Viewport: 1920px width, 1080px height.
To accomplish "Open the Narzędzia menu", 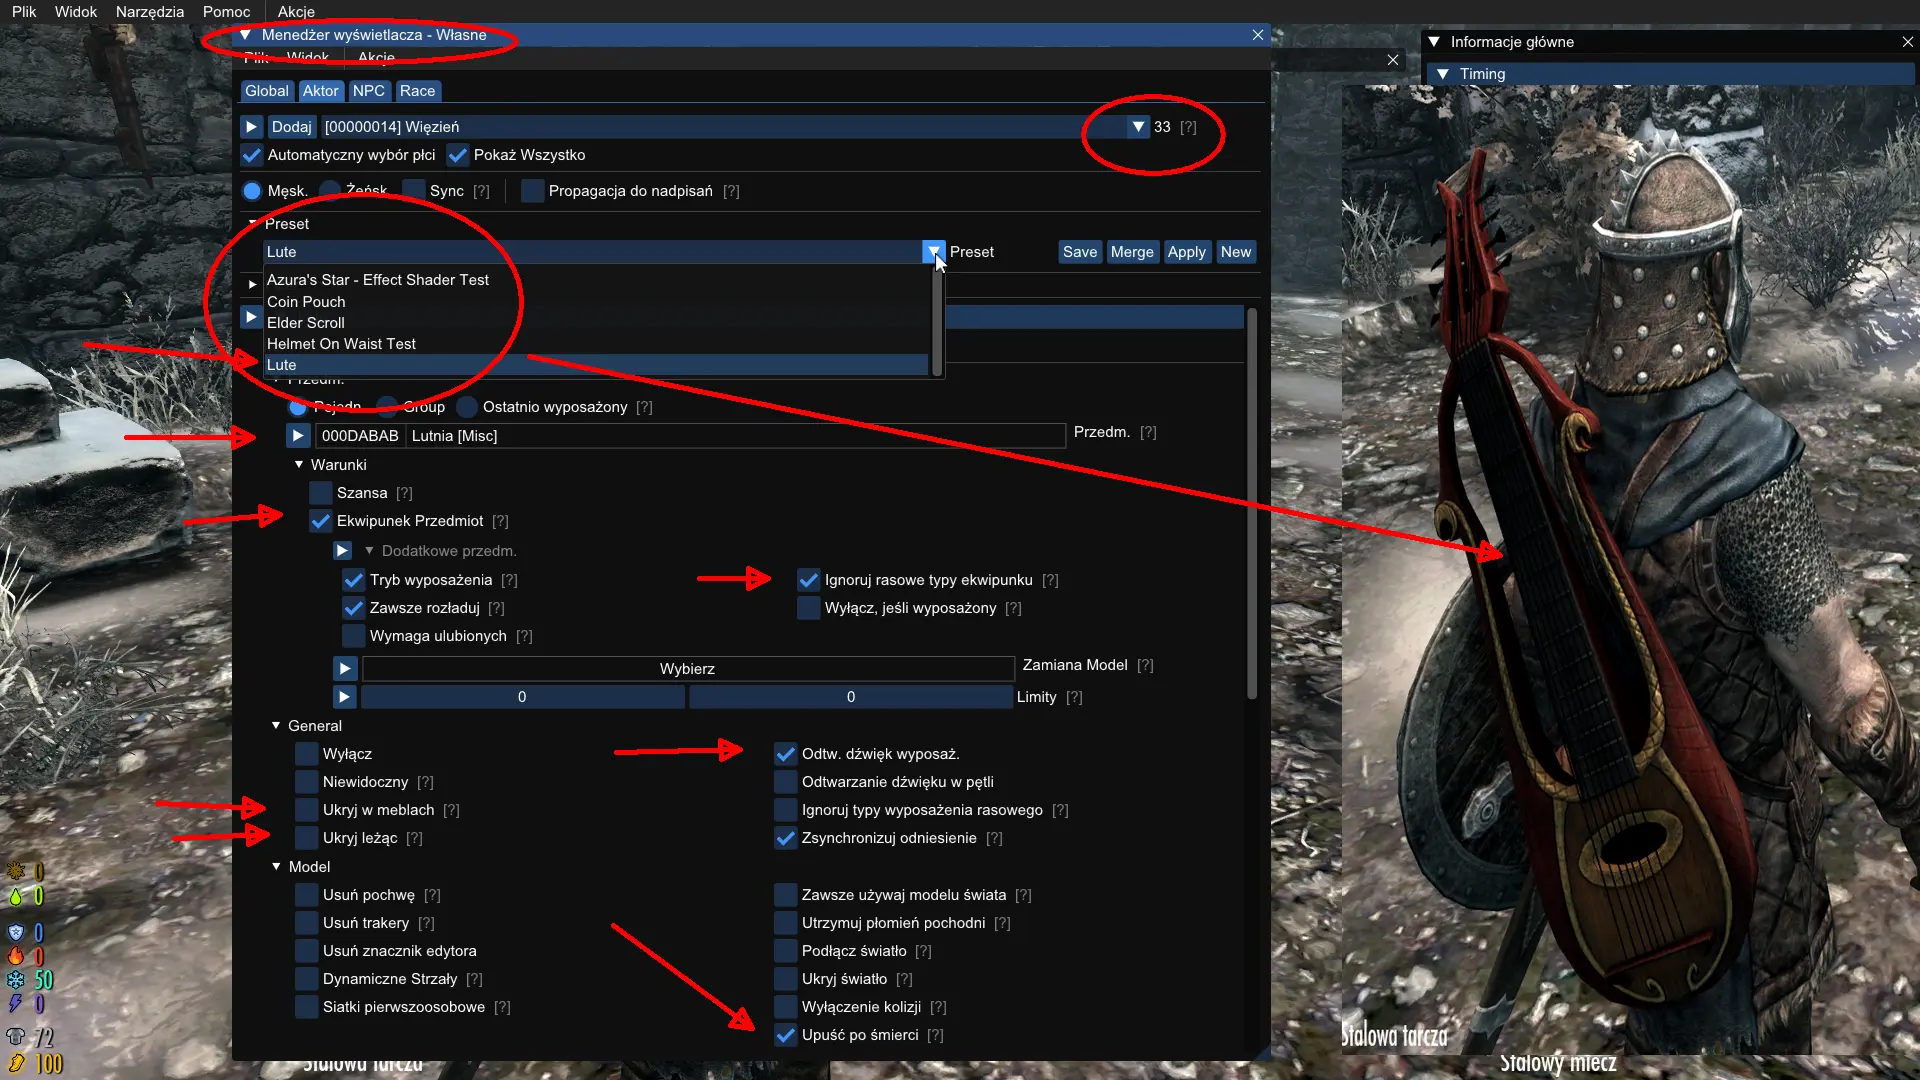I will tap(150, 12).
